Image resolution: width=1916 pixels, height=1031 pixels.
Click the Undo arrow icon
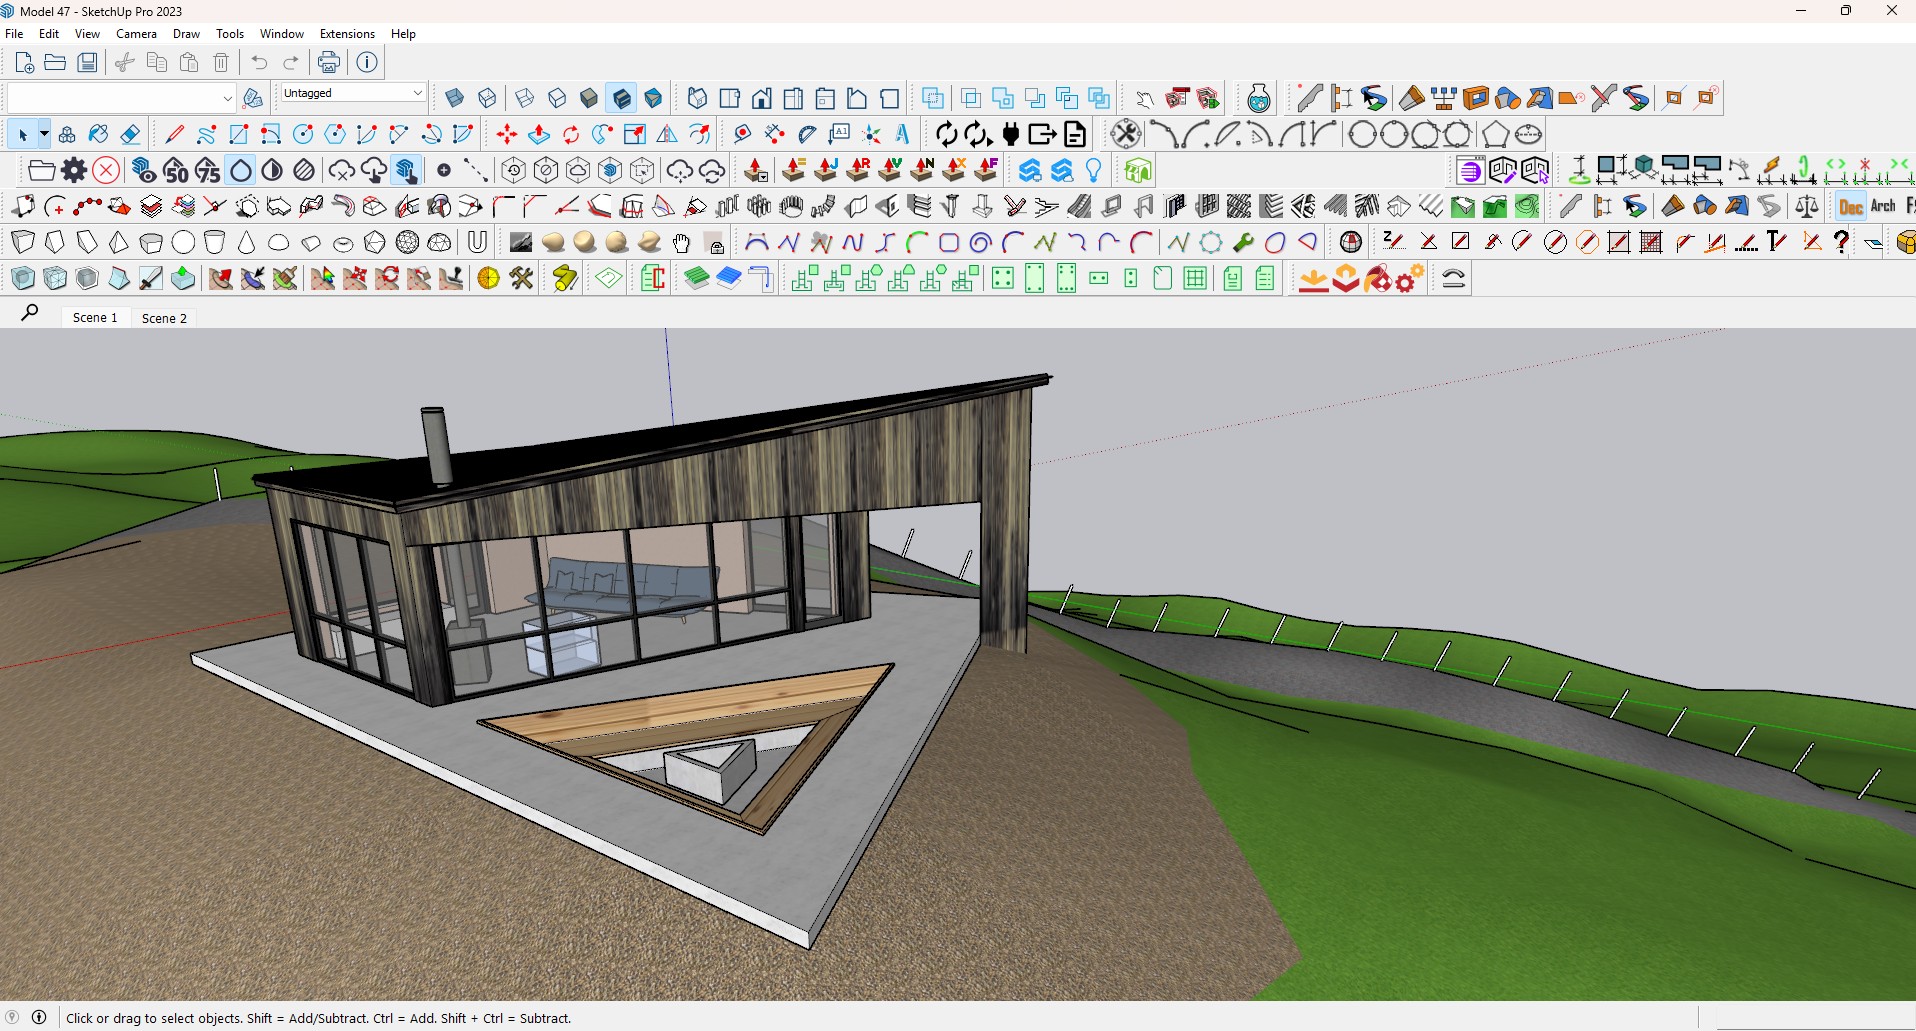pos(259,62)
